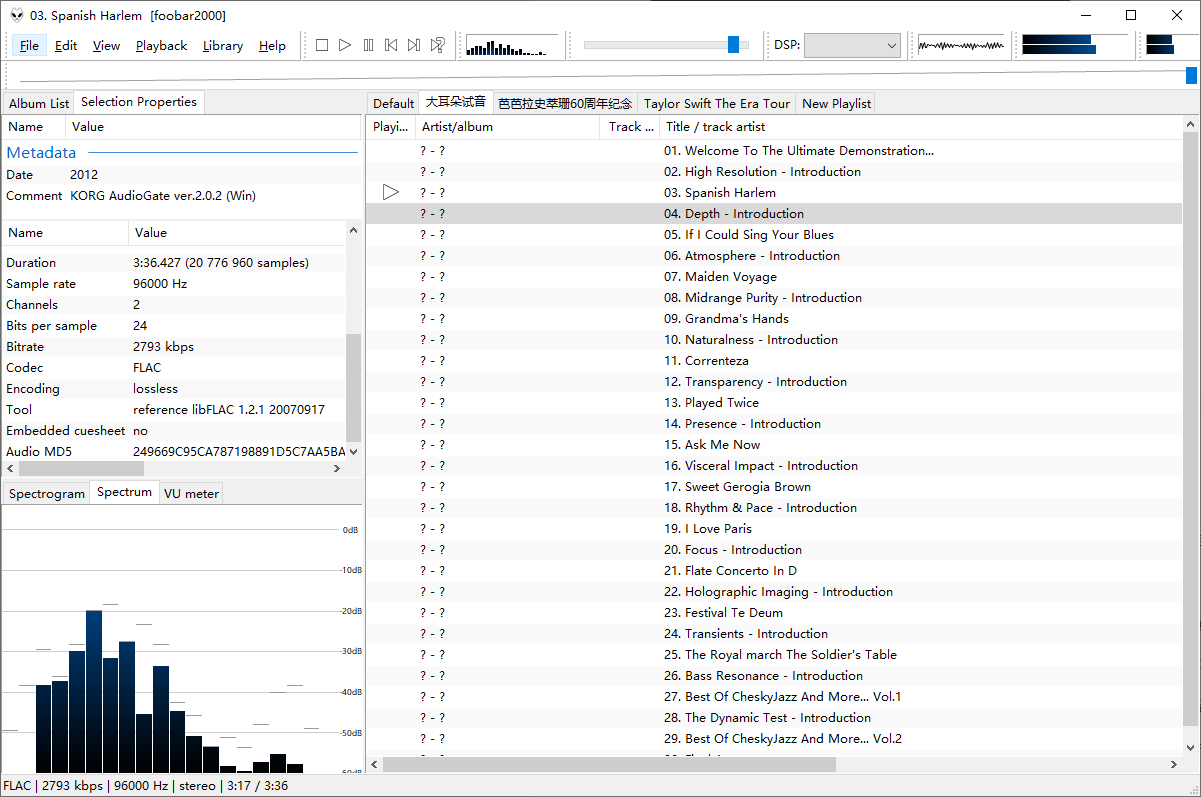Click the playlist horizontal scrollbar
Image resolution: width=1201 pixels, height=797 pixels.
(x=608, y=764)
